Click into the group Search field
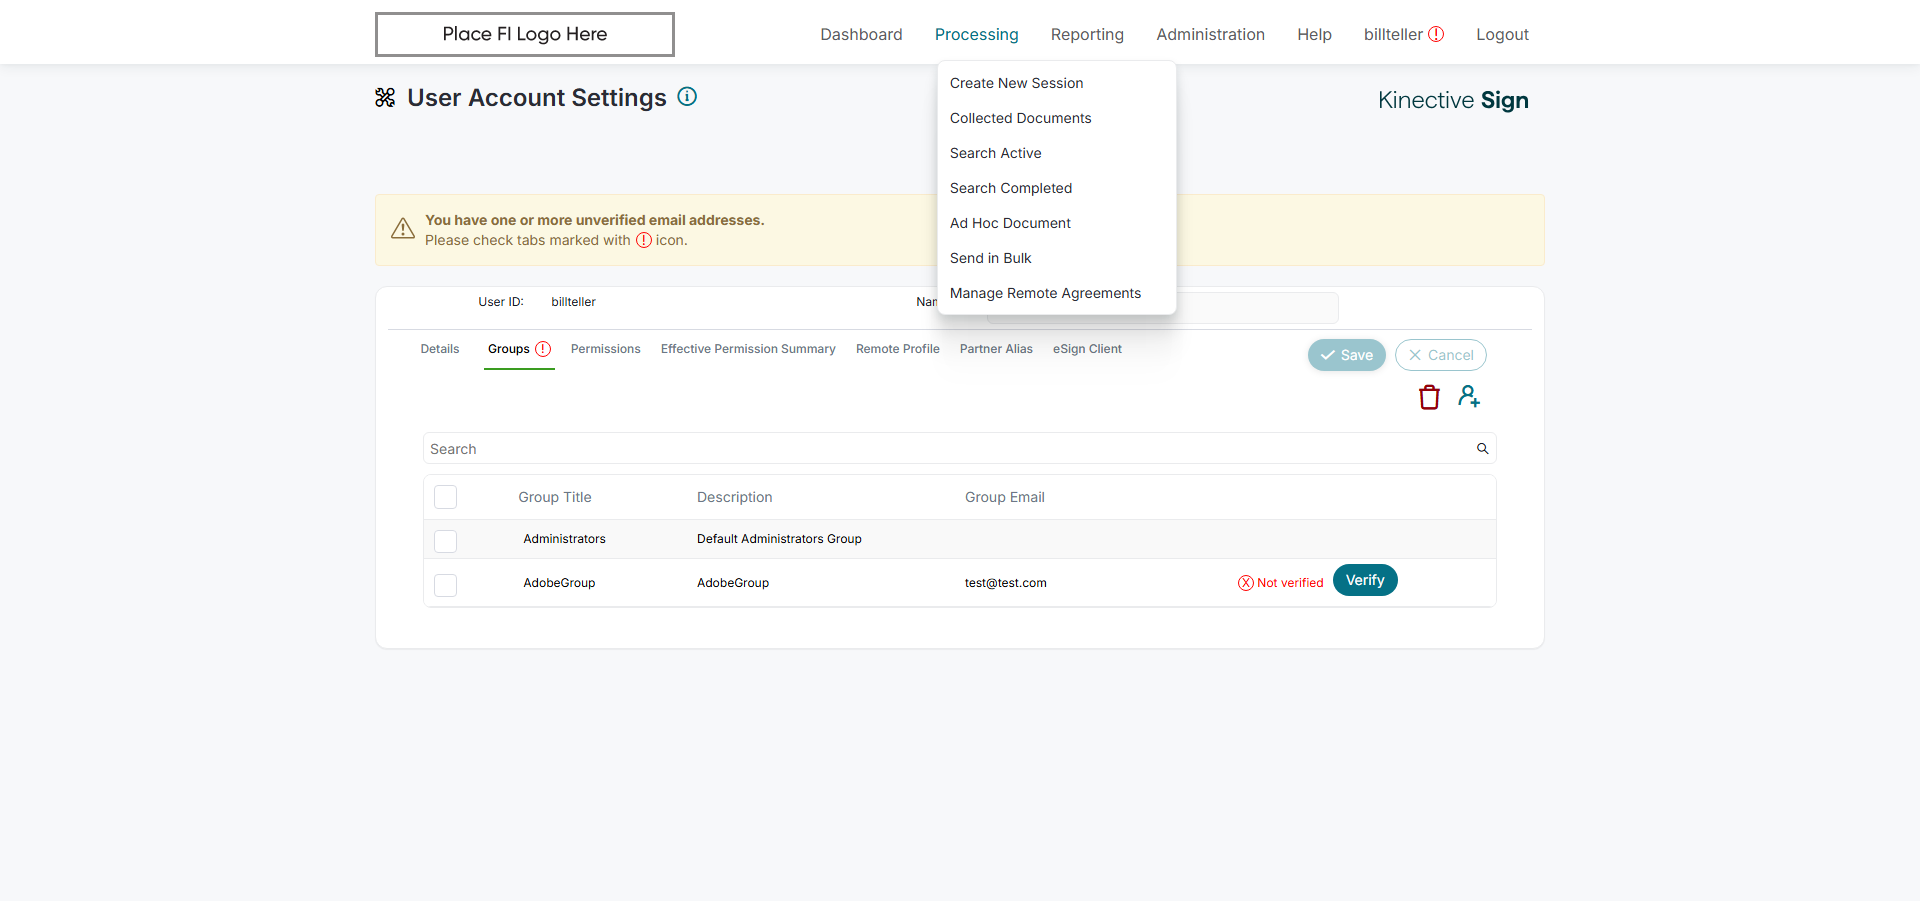Screen dimensions: 1920x901 [940, 449]
